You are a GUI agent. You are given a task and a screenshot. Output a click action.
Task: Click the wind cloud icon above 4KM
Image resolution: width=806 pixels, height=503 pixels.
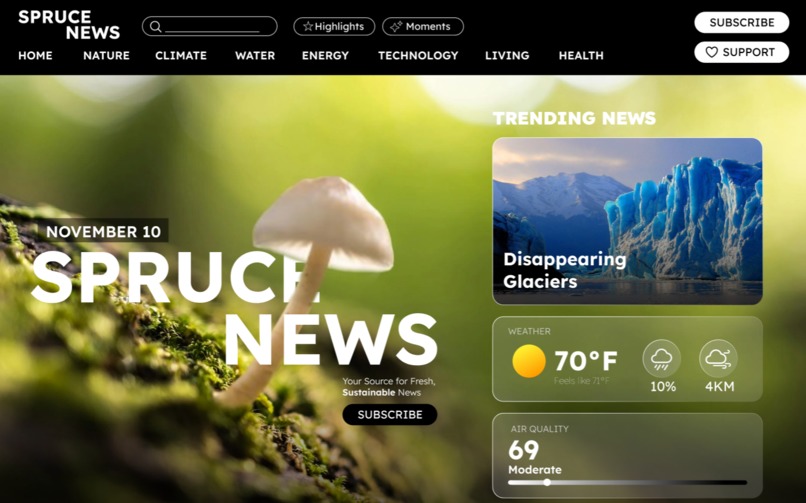tap(718, 358)
